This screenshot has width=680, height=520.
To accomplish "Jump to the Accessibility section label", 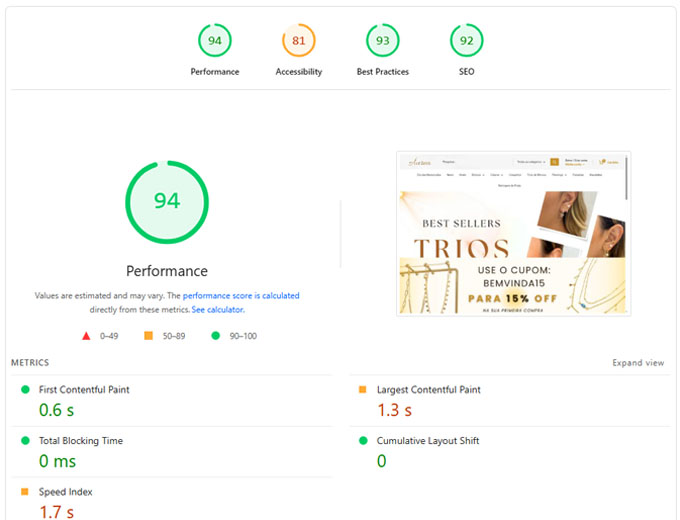I will [298, 72].
